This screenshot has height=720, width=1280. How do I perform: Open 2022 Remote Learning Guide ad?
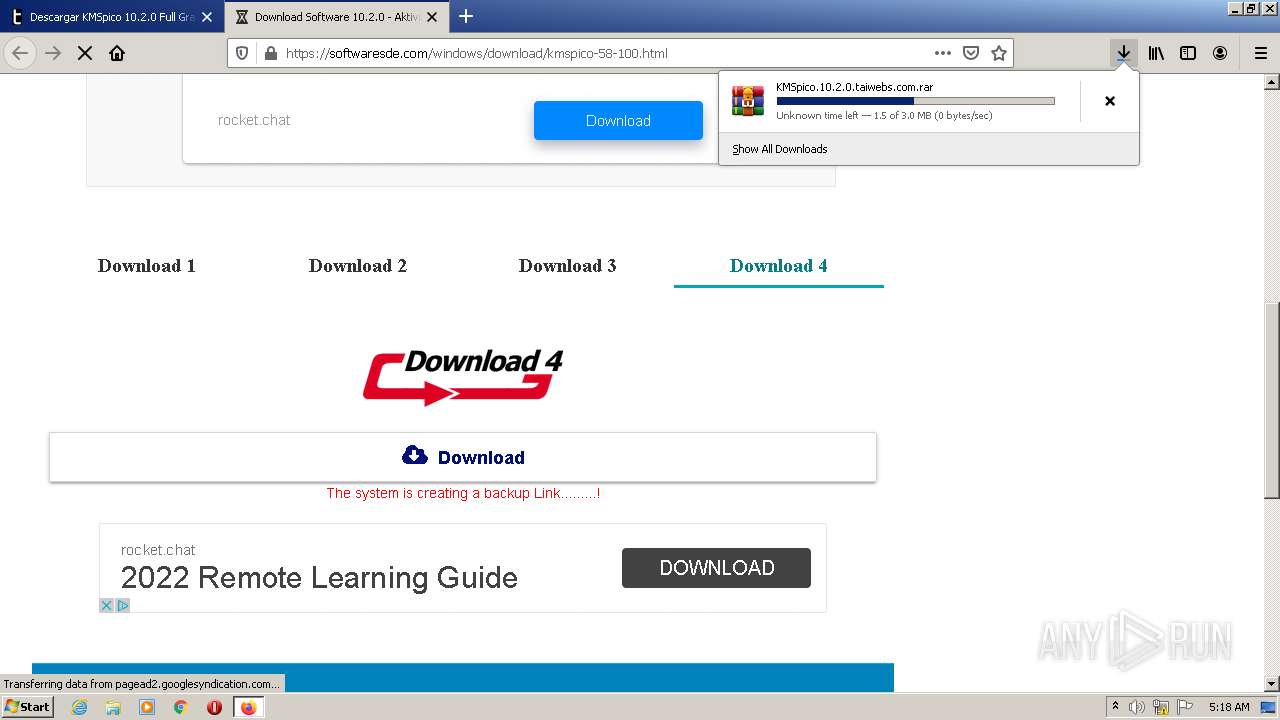pyautogui.click(x=319, y=578)
